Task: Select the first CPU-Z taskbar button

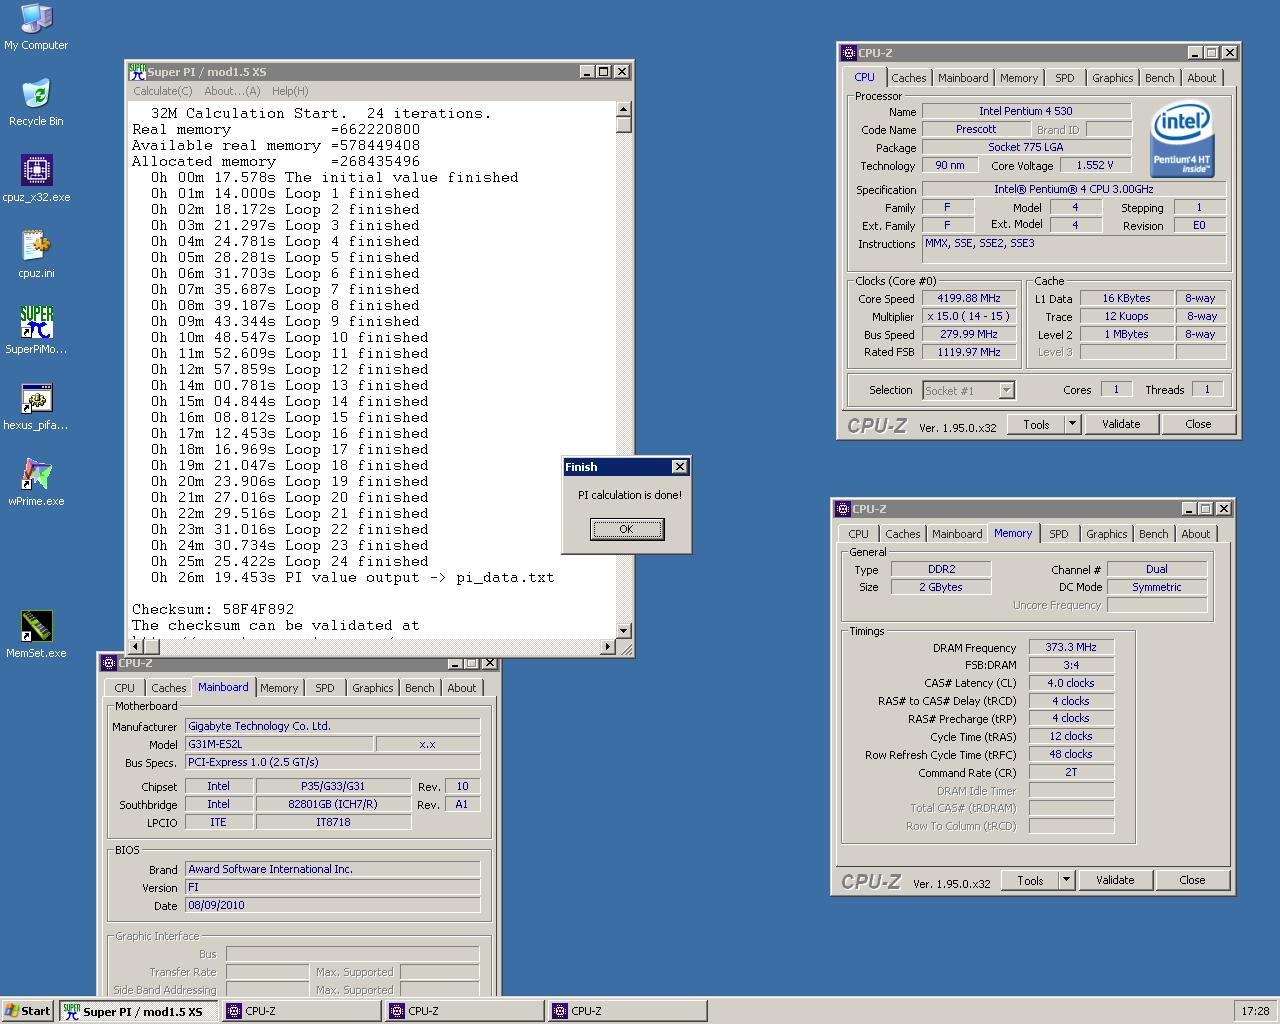Action: 302,1011
